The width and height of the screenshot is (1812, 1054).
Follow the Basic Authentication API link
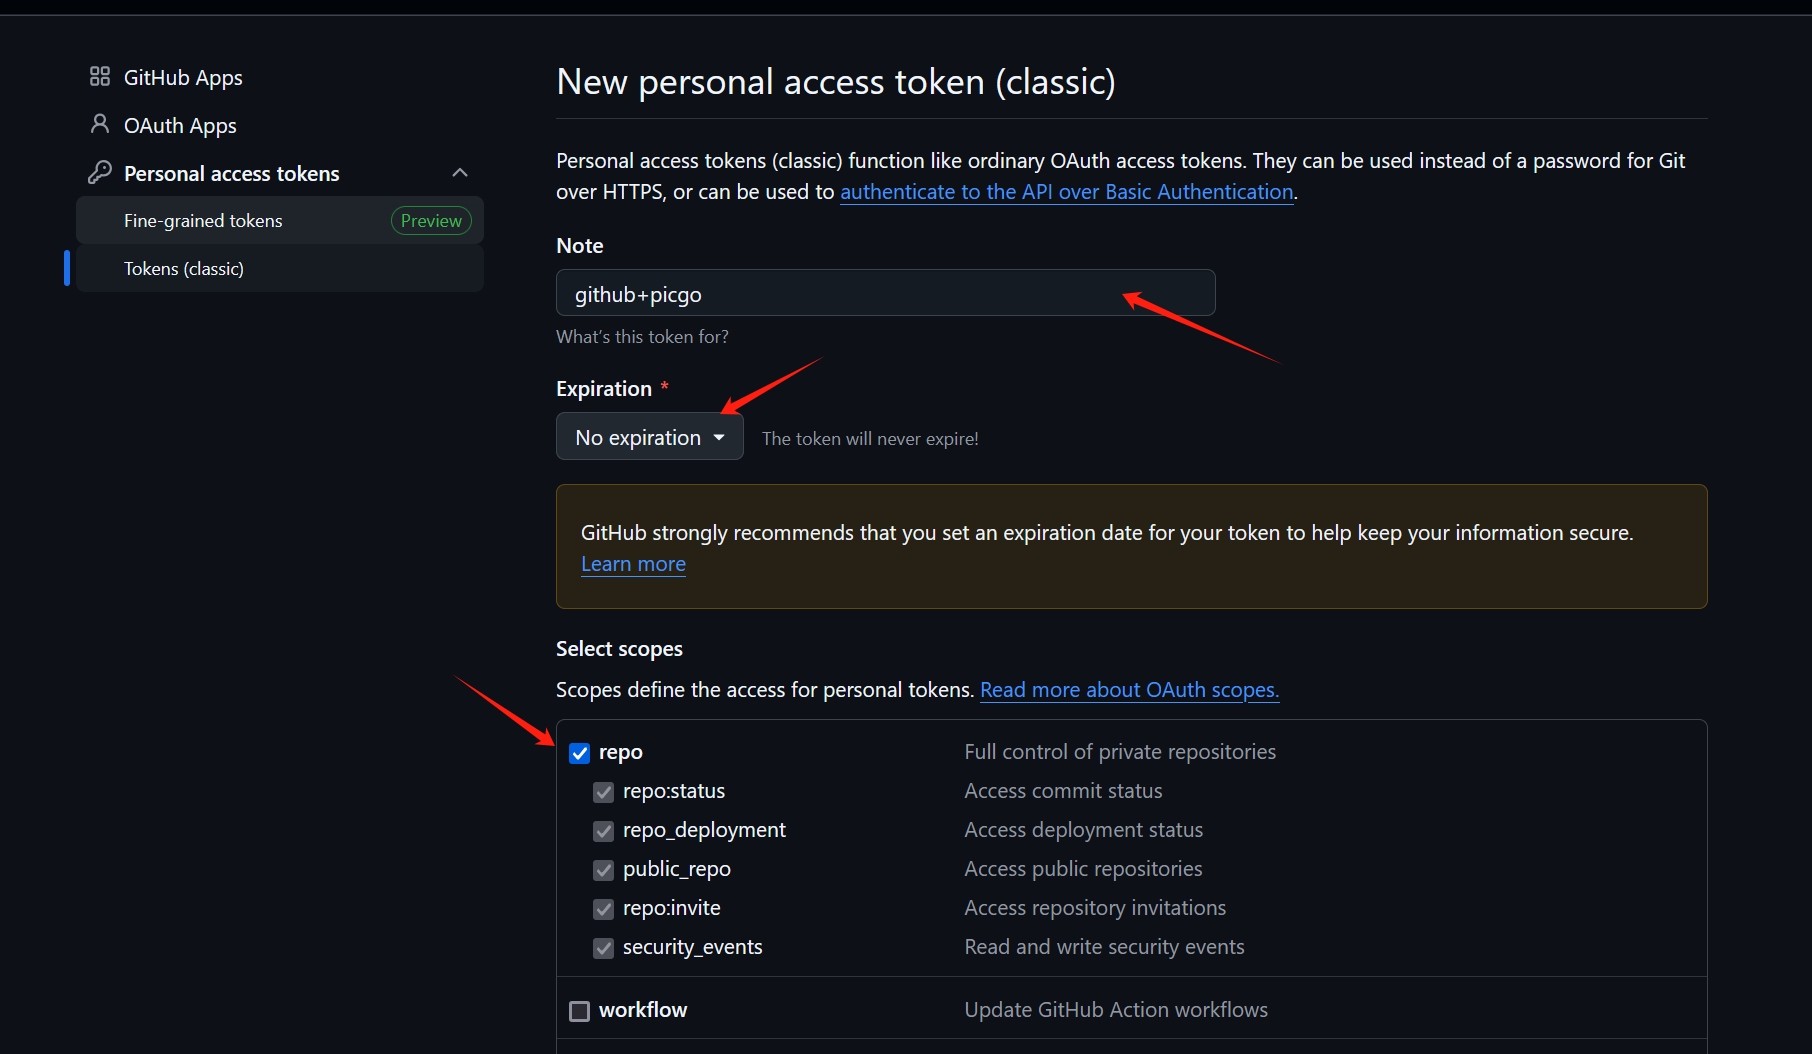tap(1066, 192)
